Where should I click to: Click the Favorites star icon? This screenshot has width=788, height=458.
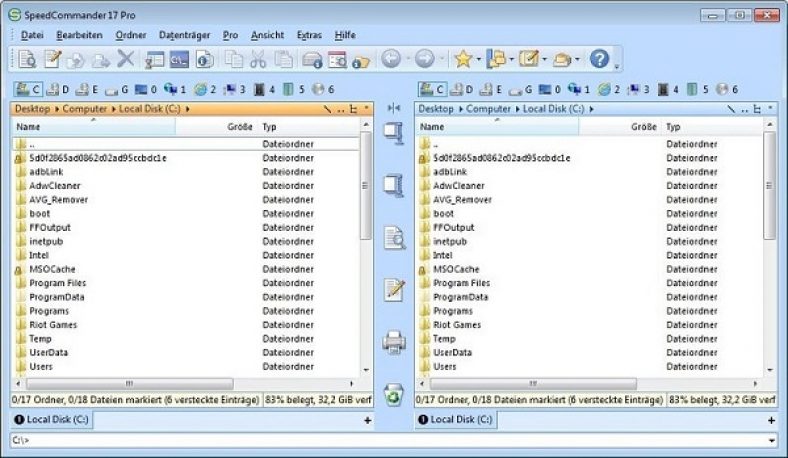462,59
